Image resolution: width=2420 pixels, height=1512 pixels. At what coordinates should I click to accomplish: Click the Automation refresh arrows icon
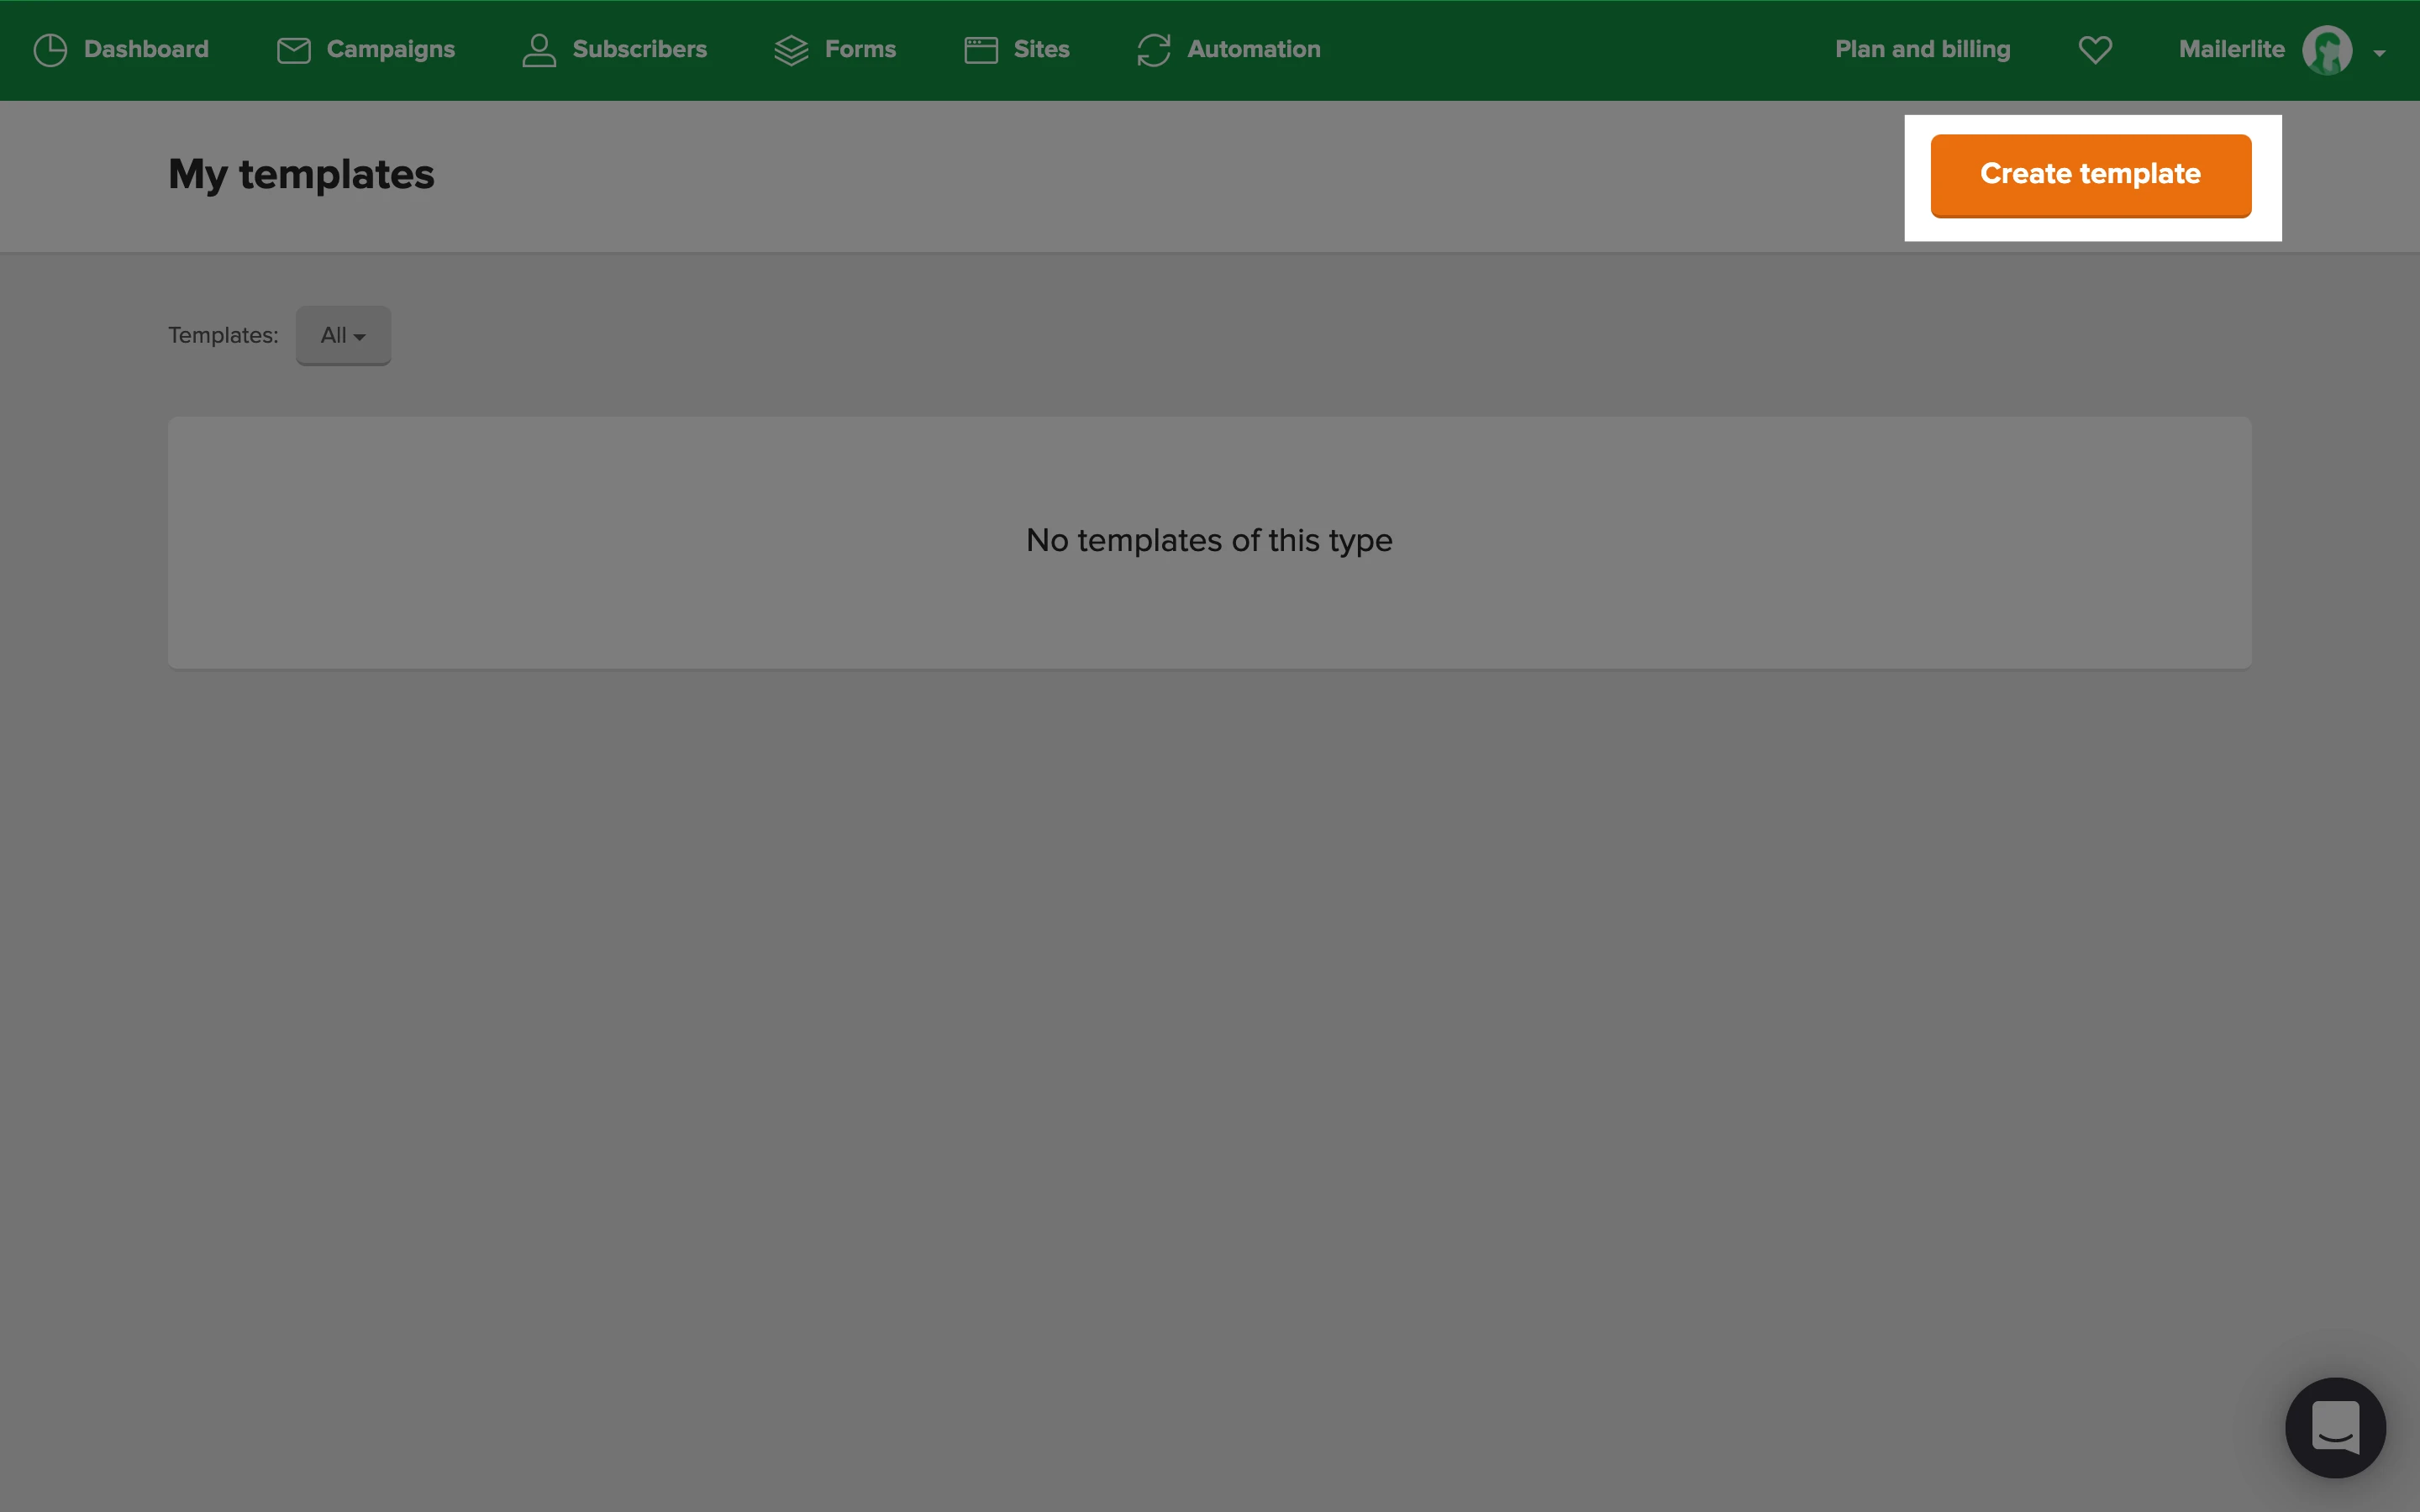click(1153, 50)
